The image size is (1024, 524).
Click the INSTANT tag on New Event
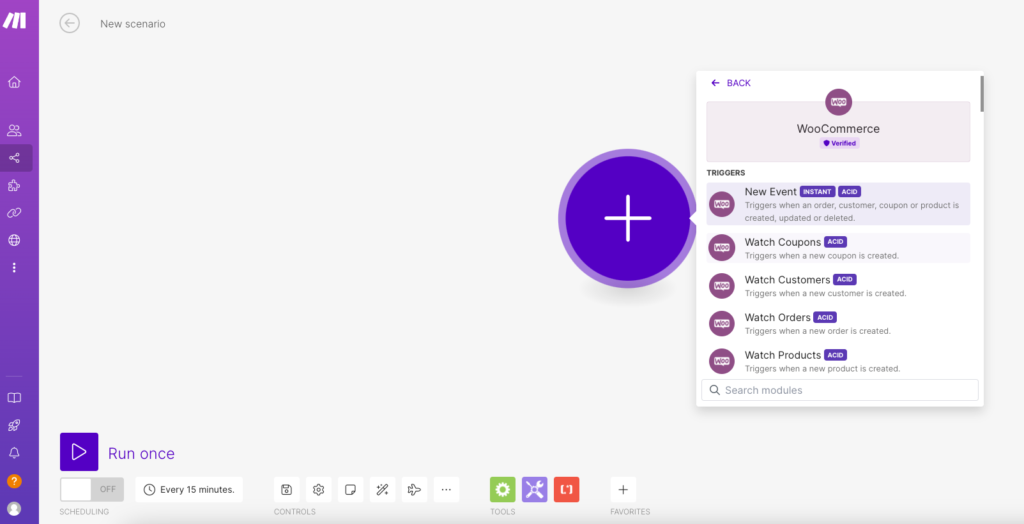817,191
